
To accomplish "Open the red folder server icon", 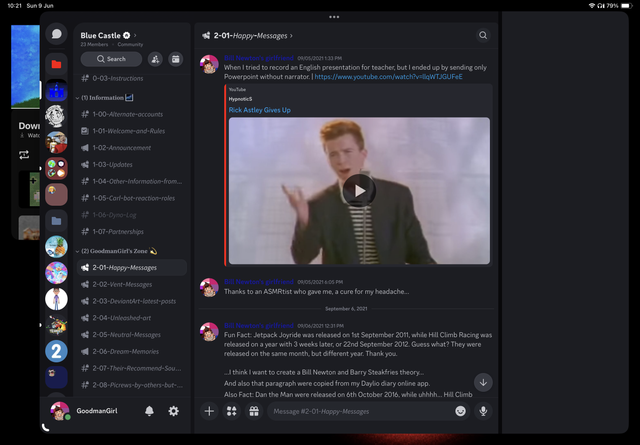I will pyautogui.click(x=56, y=64).
